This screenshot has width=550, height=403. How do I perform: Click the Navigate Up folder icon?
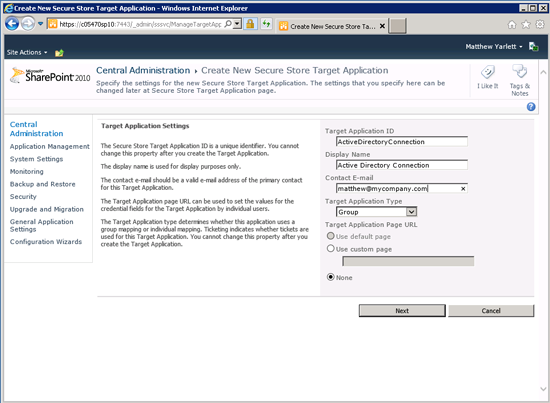[x=59, y=53]
